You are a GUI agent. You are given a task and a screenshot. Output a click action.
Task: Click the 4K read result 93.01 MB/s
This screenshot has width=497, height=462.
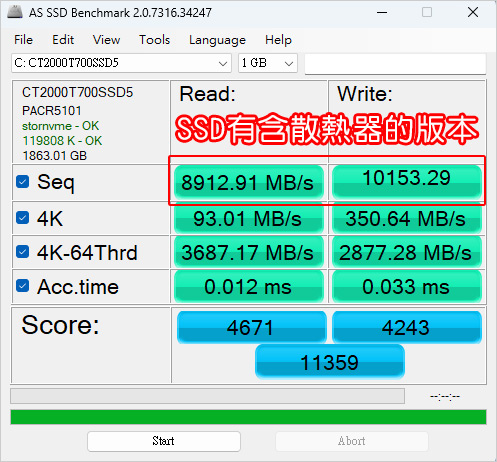tap(249, 218)
